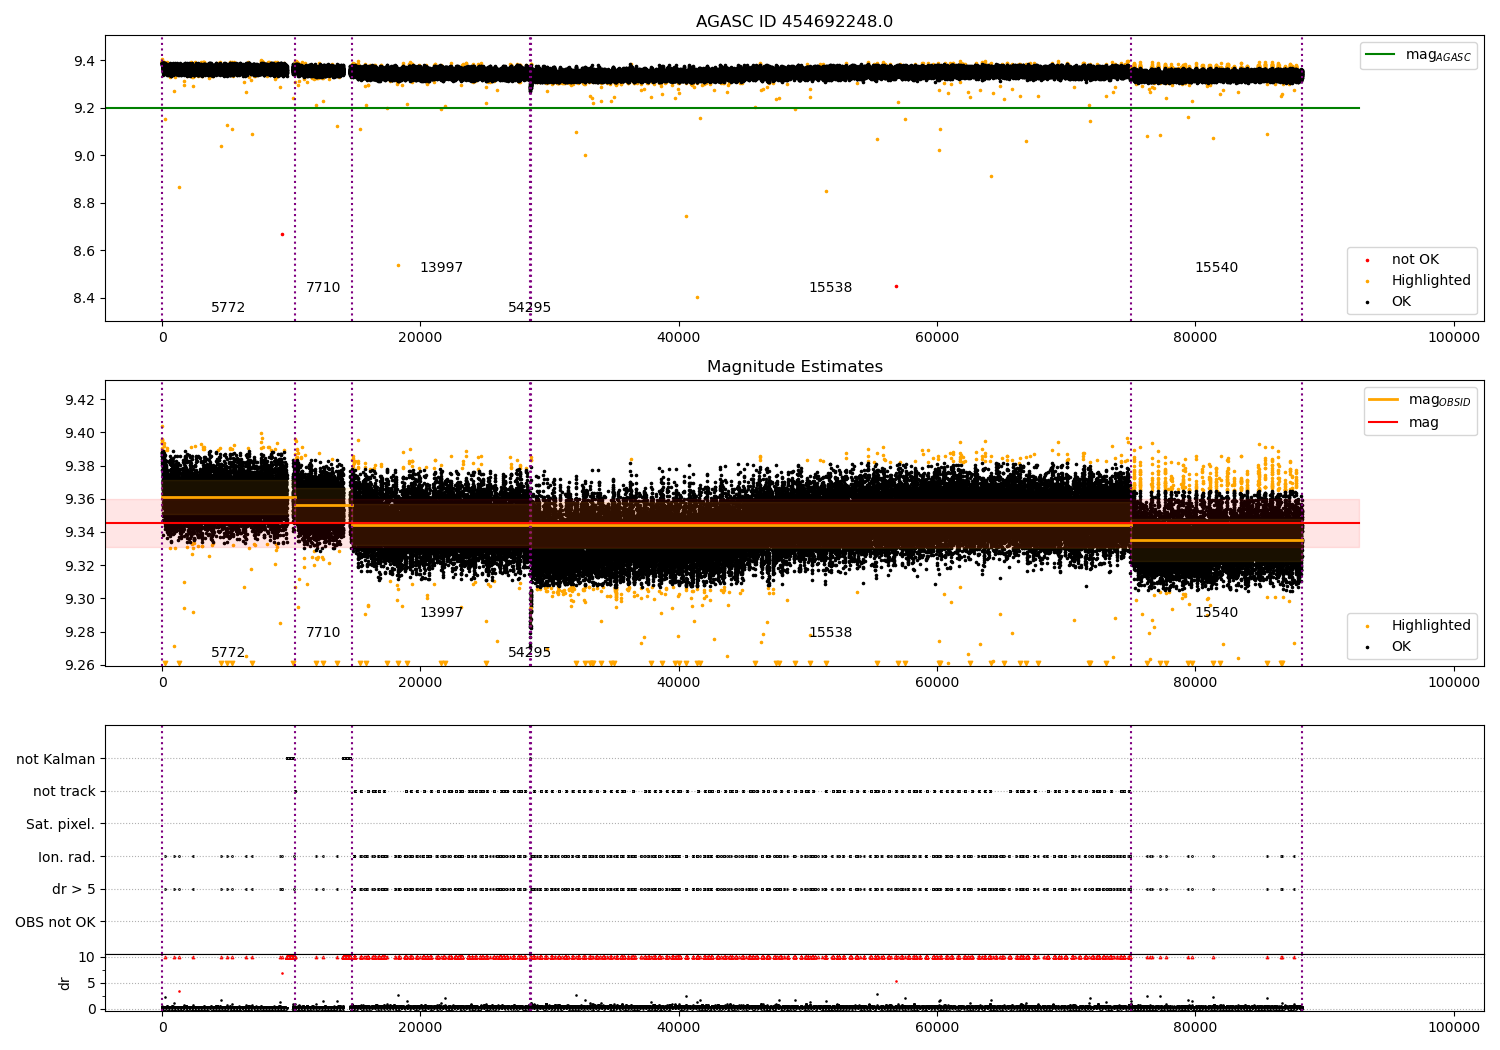This screenshot has height=1050, width=1500.
Task: Click the 60000 x-axis tick in middle plot
Action: (x=937, y=682)
